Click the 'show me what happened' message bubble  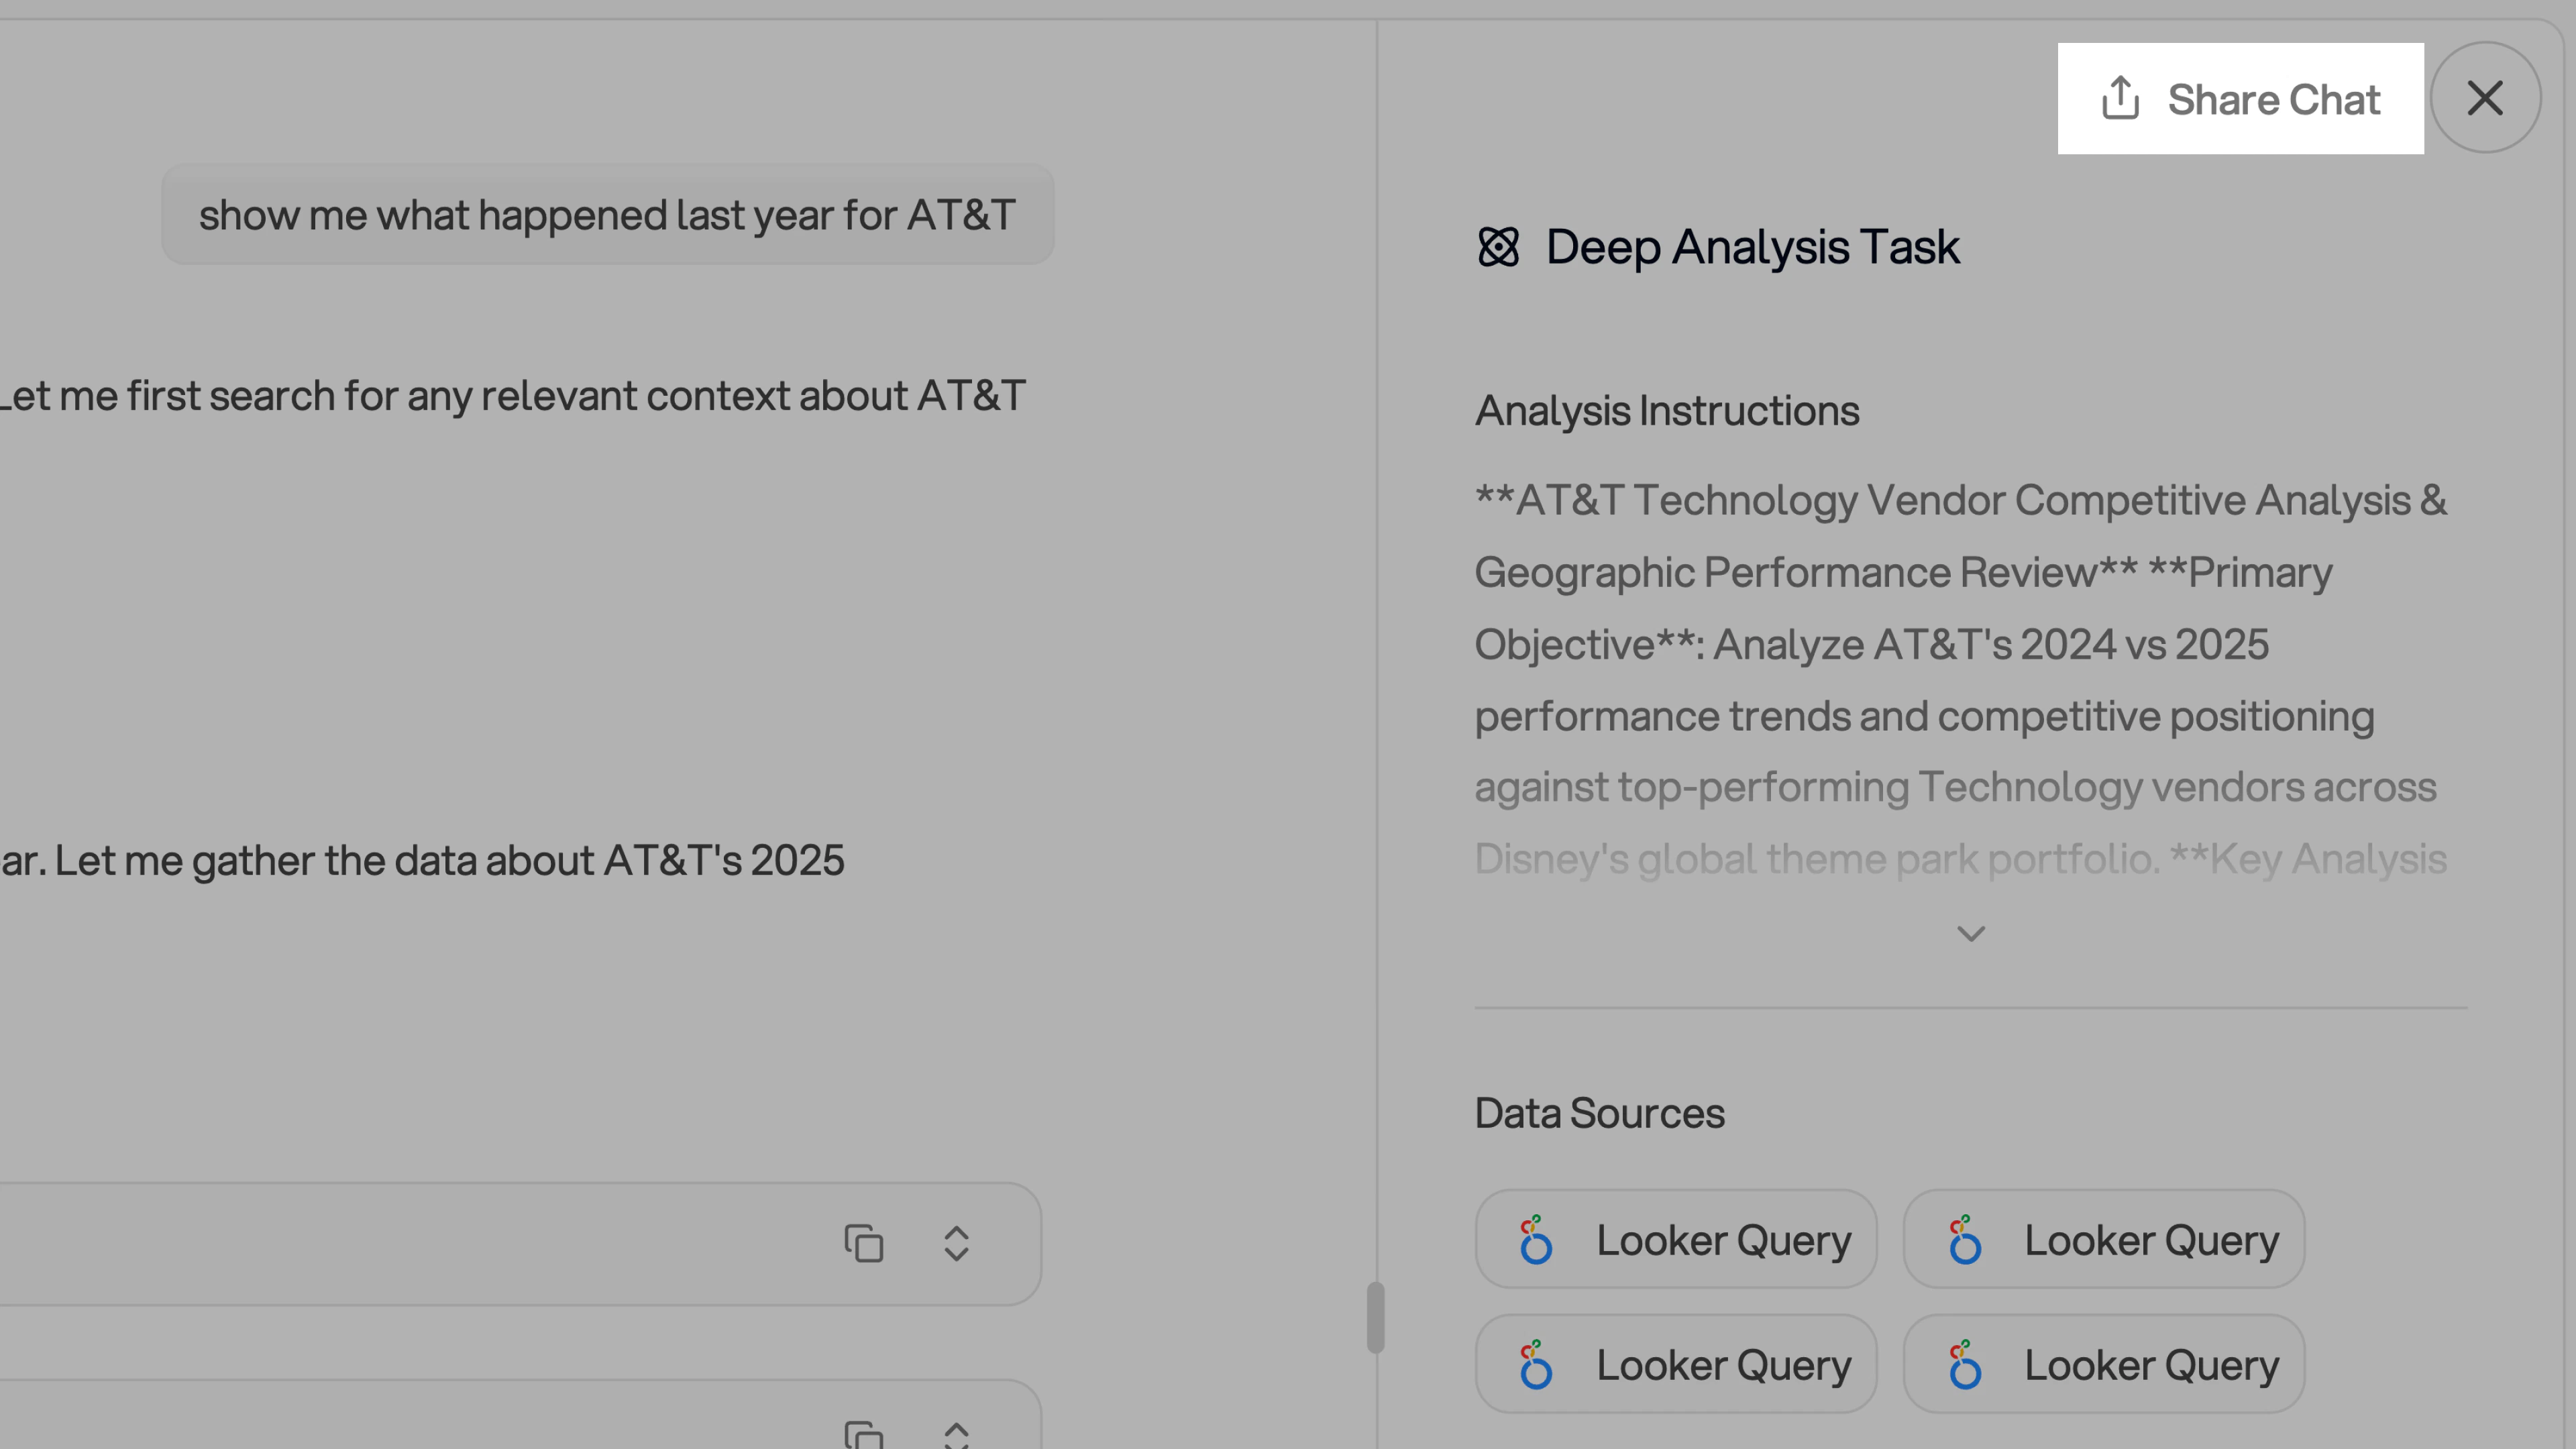(x=607, y=215)
